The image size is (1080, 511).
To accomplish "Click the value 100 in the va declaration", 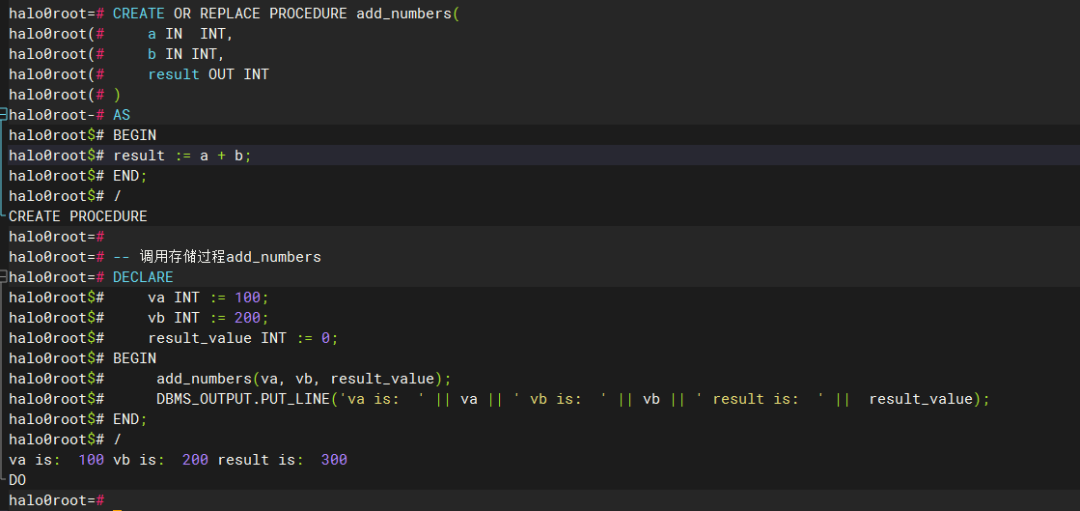I will coord(247,298).
